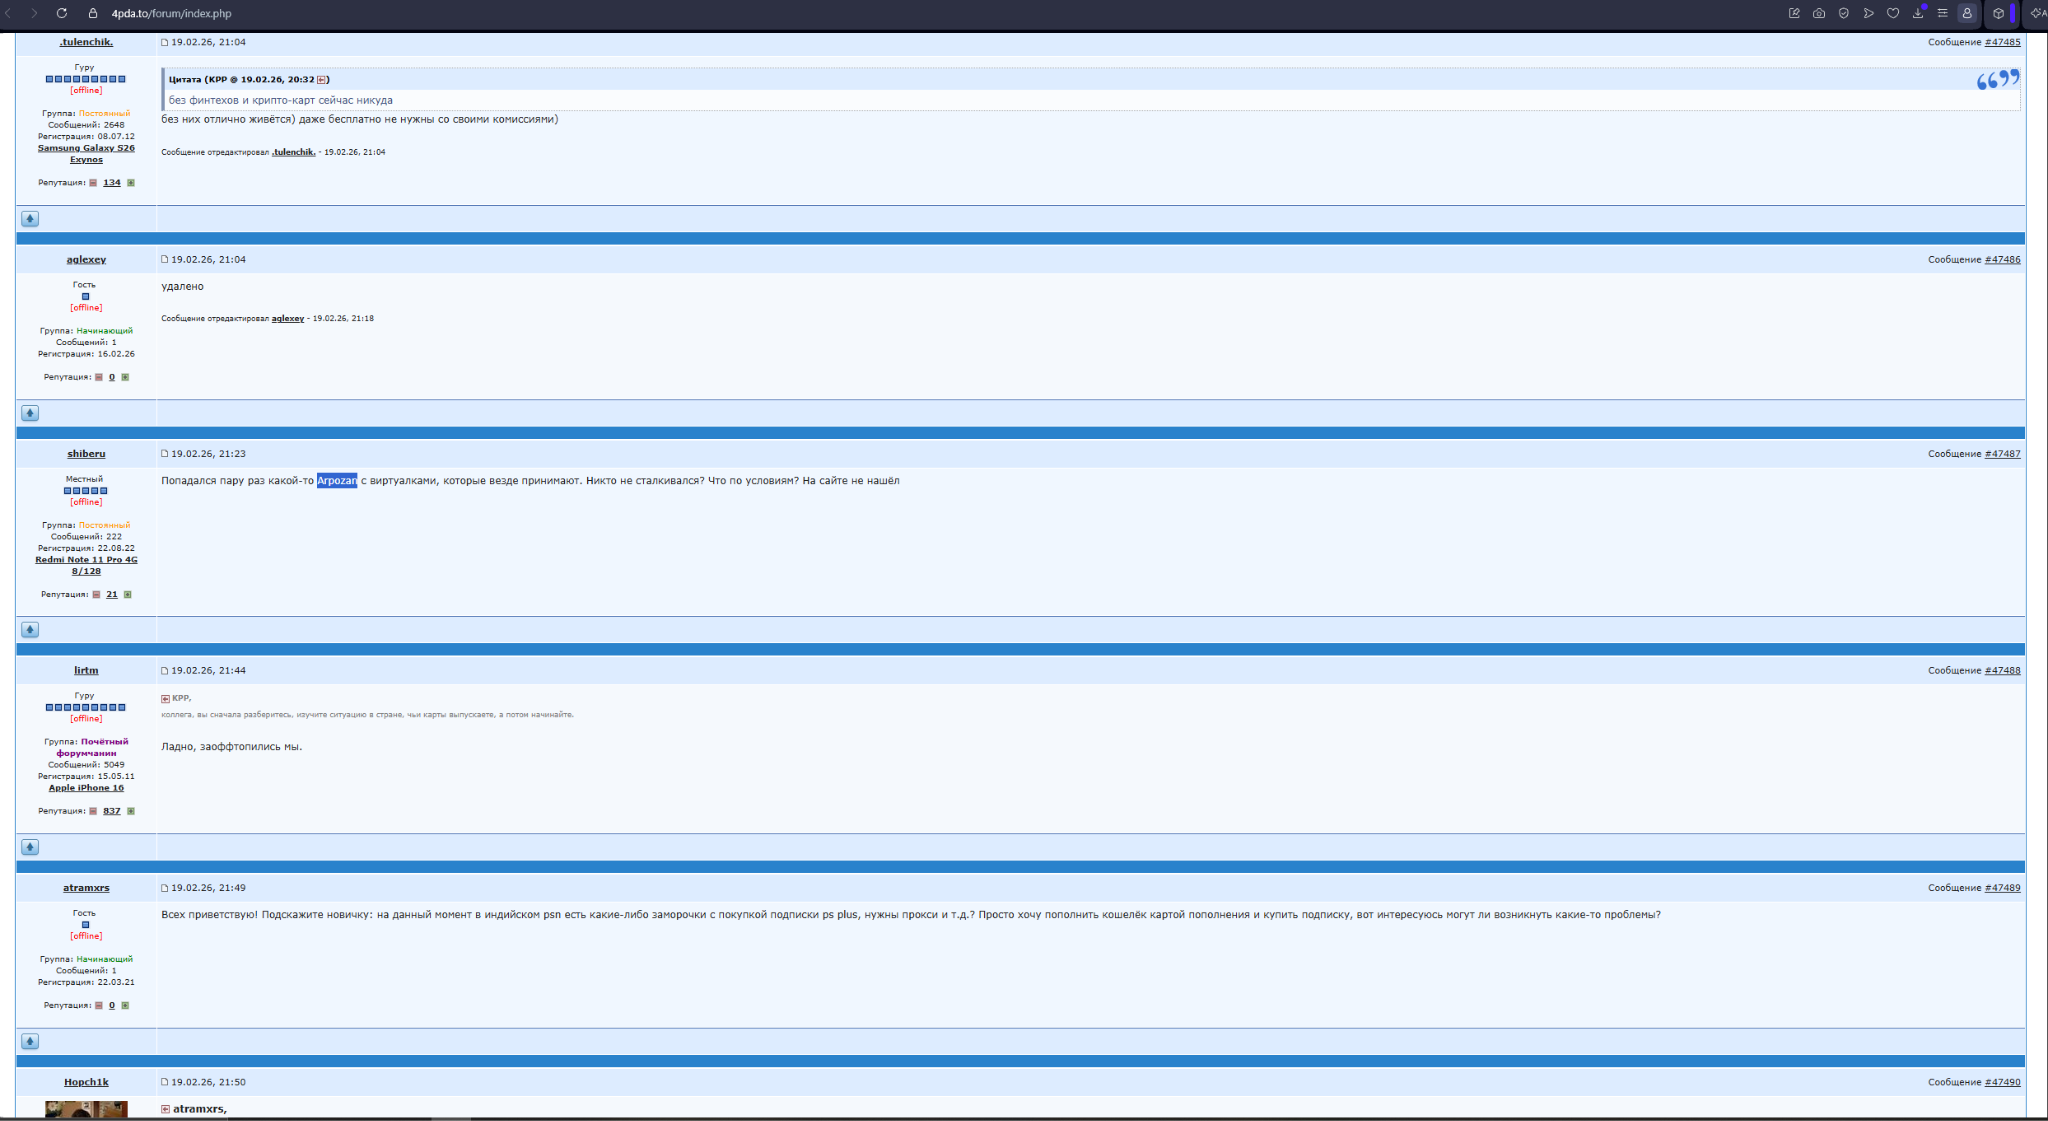The image size is (2048, 1121).
Task: Click scroll-to-top arrow under lirtm post
Action: coord(30,847)
